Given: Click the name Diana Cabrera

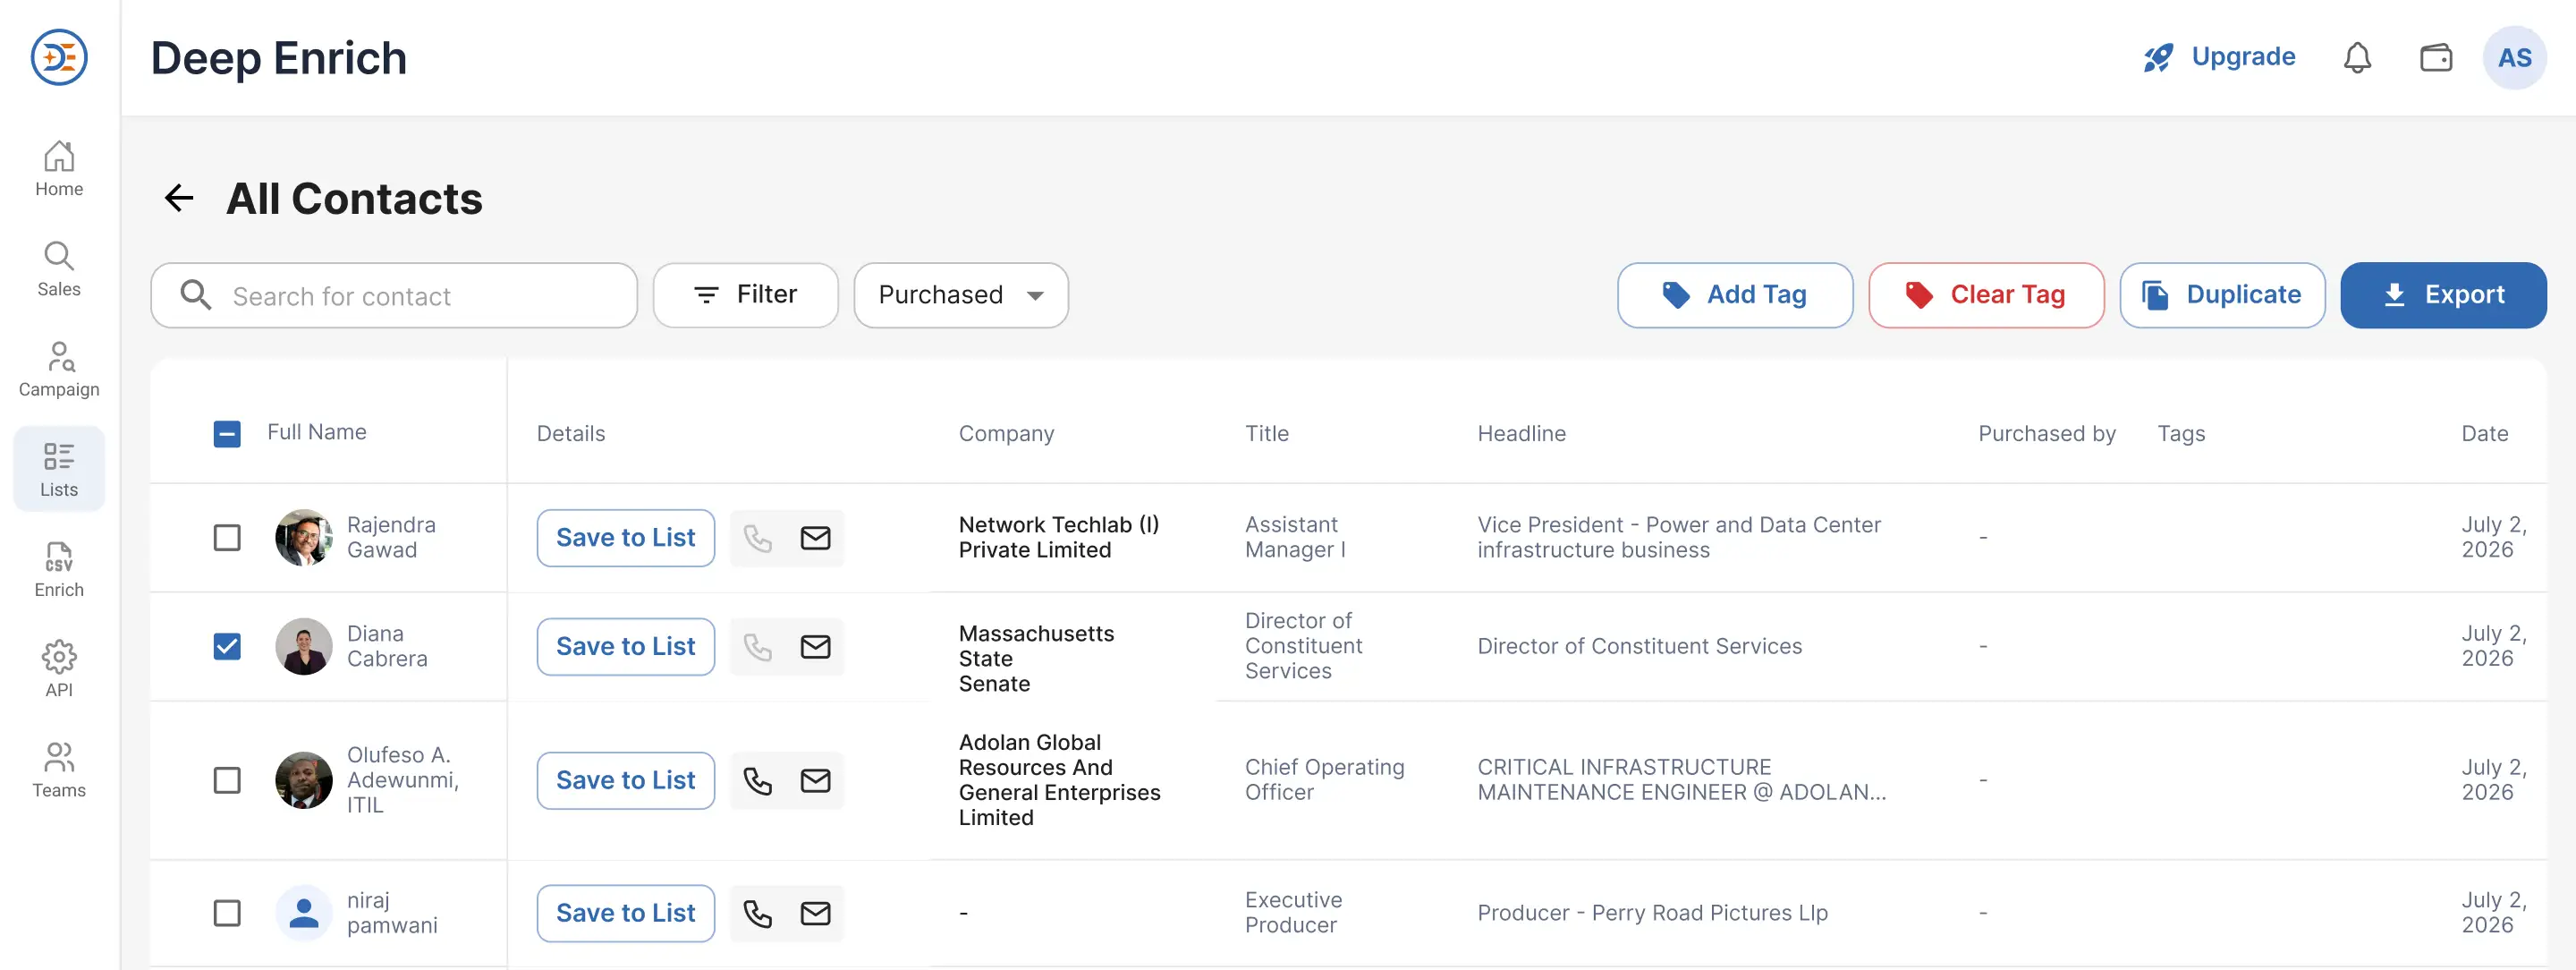Looking at the screenshot, I should tap(387, 647).
